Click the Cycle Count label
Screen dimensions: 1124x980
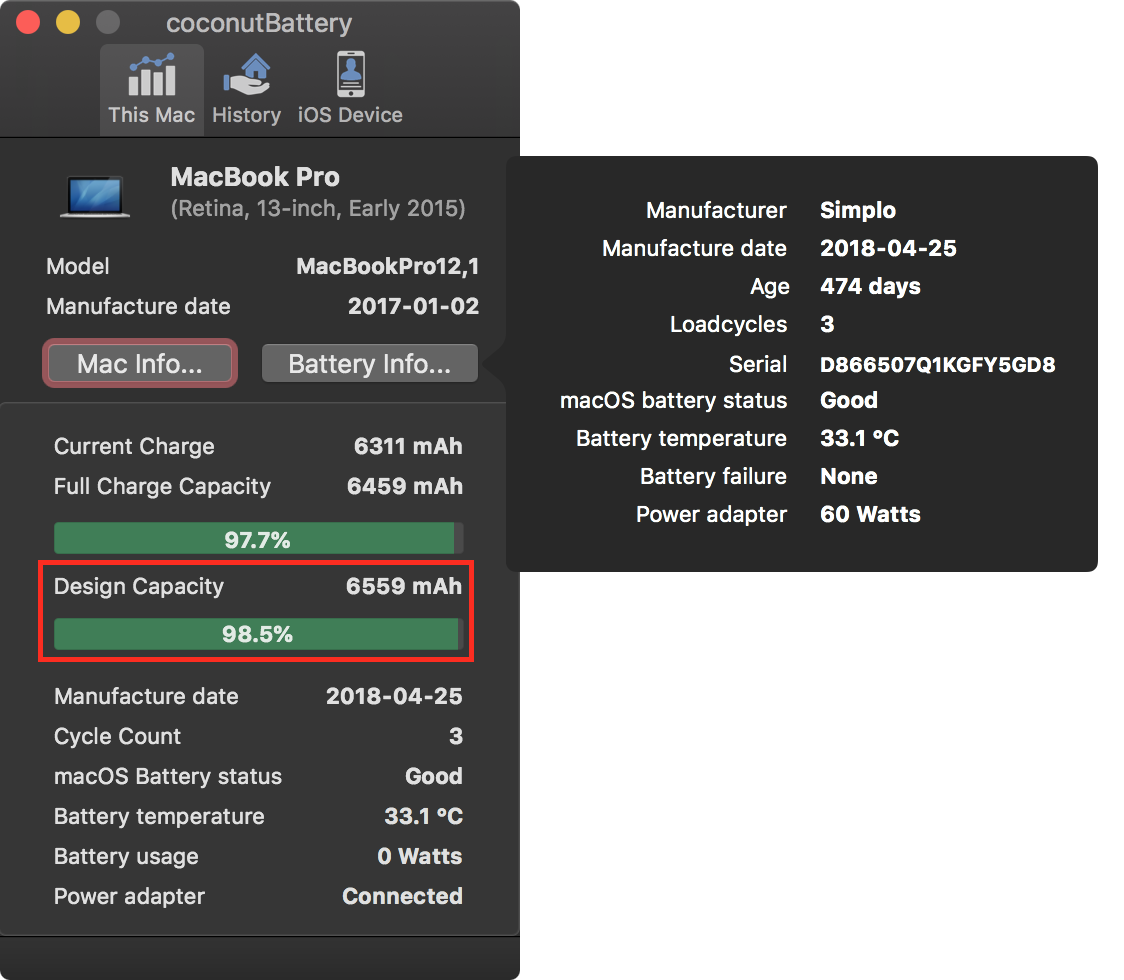[x=118, y=736]
